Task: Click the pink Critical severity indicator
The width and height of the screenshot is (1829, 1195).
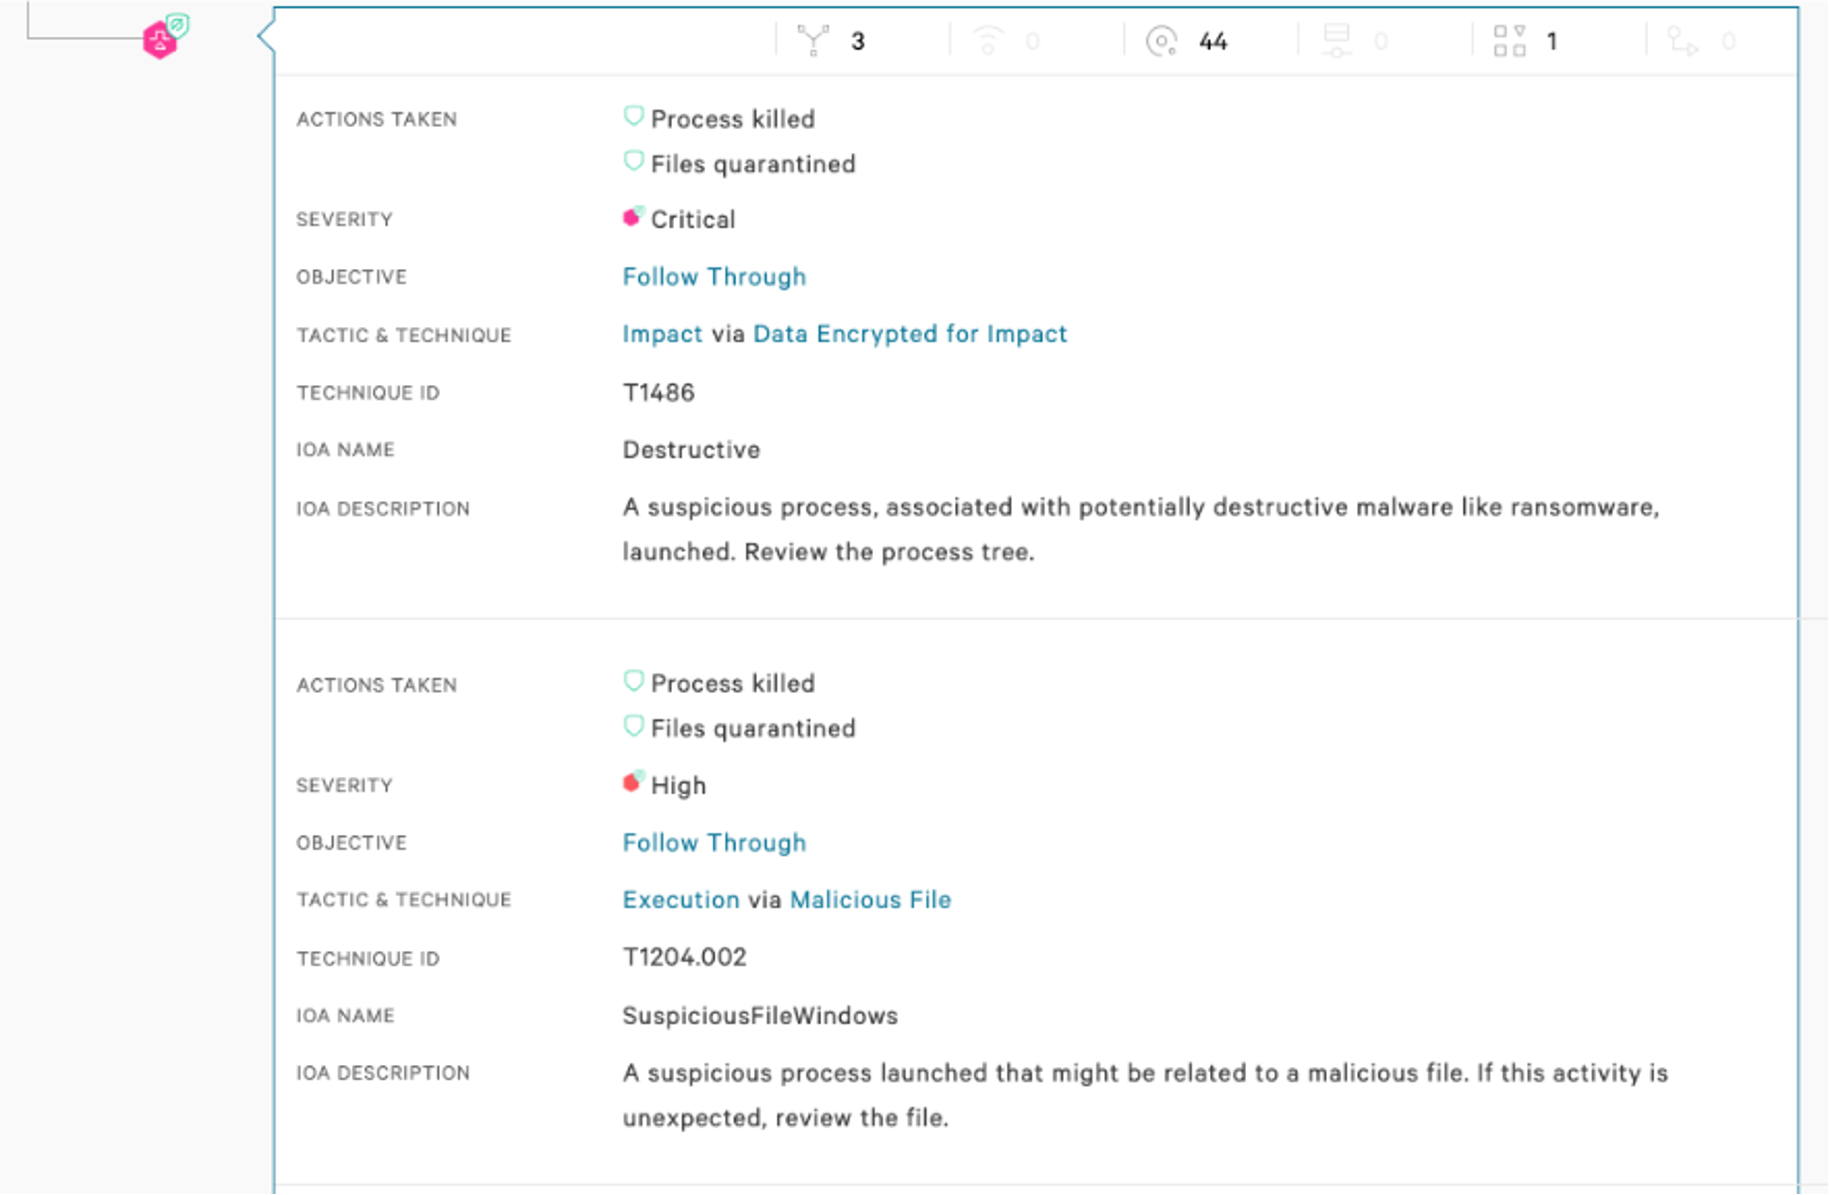Action: click(632, 217)
